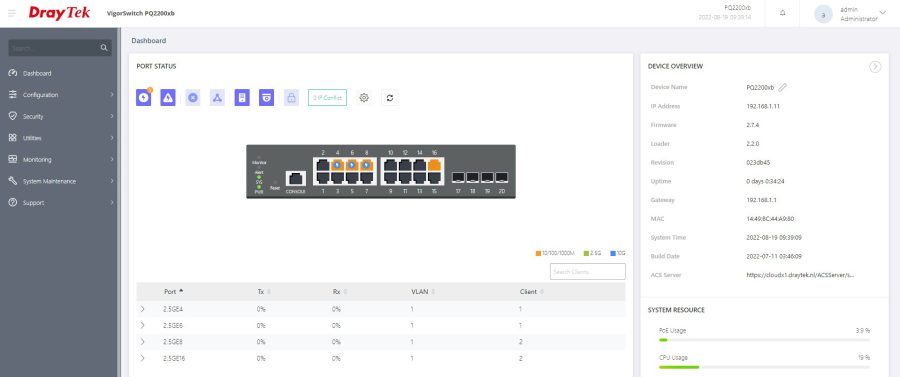Click port 1 on switch diagram
The width and height of the screenshot is (900, 377).
tap(323, 178)
